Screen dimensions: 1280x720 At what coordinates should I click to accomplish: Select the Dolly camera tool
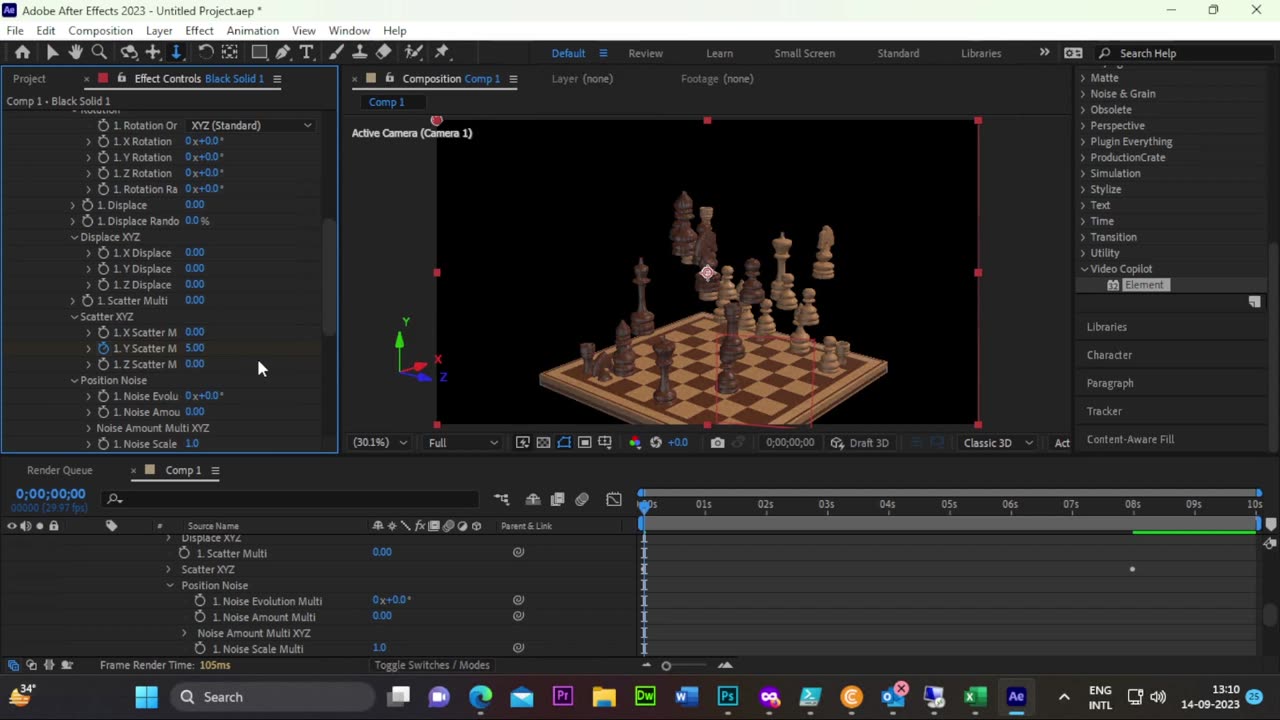176,53
